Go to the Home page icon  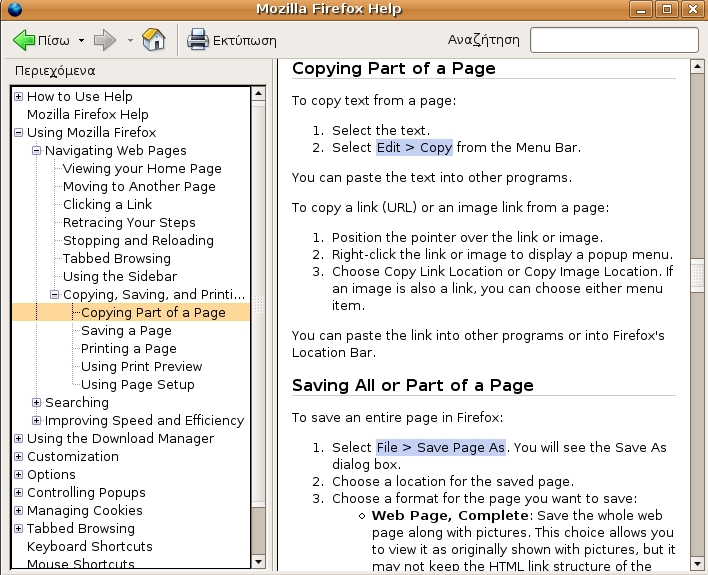tap(154, 39)
